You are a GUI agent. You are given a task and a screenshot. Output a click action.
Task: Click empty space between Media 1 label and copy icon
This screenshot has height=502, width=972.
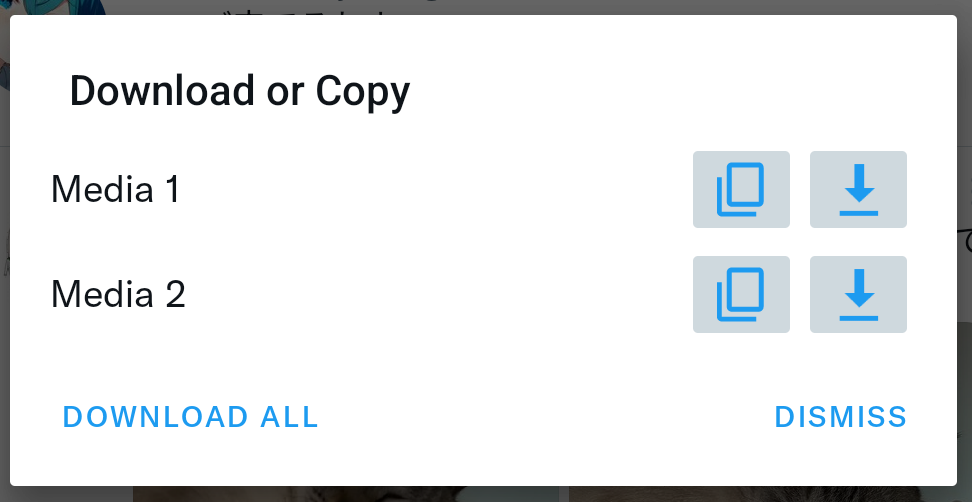[434, 189]
